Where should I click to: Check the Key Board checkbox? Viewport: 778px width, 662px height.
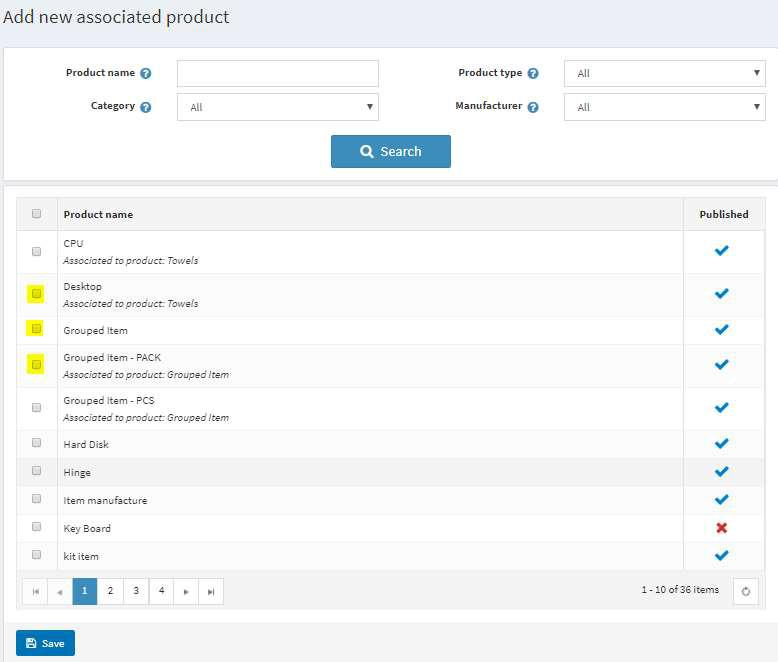[x=36, y=526]
